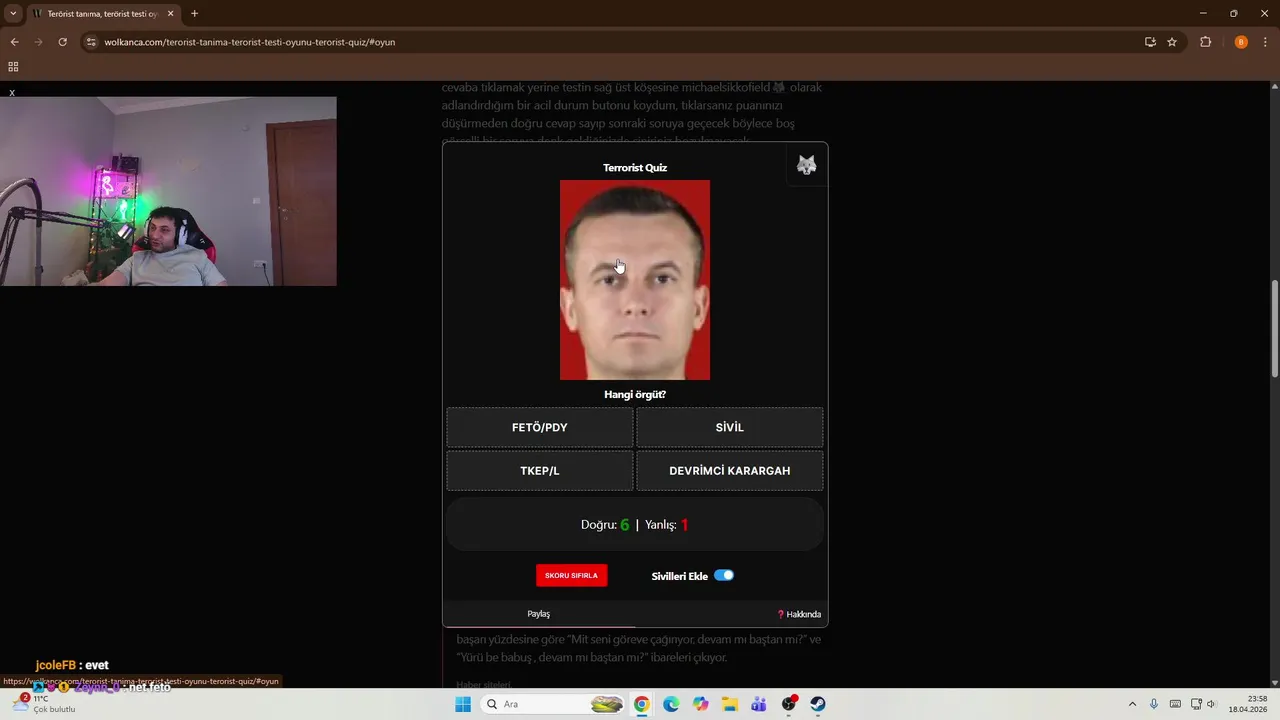Open the Chrome profile avatar
The height and width of the screenshot is (720, 1280).
point(1241,42)
